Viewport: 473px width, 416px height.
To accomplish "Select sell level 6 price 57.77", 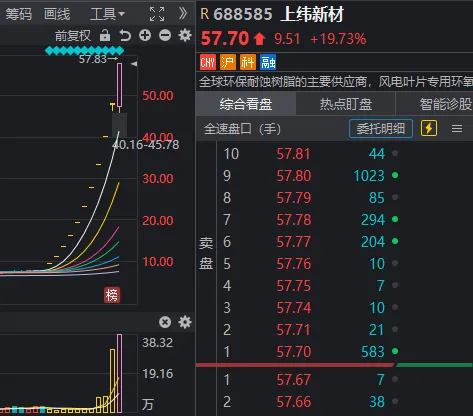I will (294, 242).
